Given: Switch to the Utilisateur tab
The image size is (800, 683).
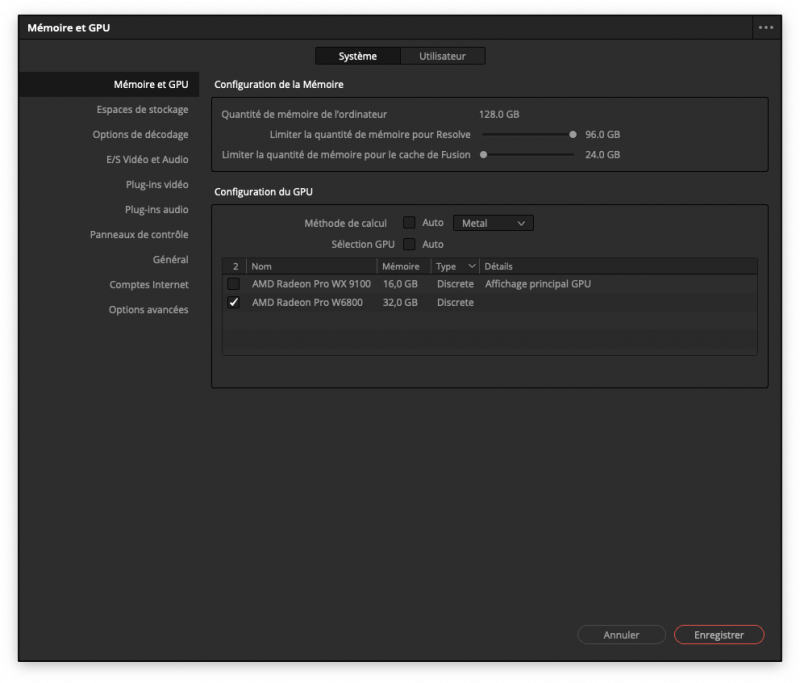Looking at the screenshot, I should 442,57.
